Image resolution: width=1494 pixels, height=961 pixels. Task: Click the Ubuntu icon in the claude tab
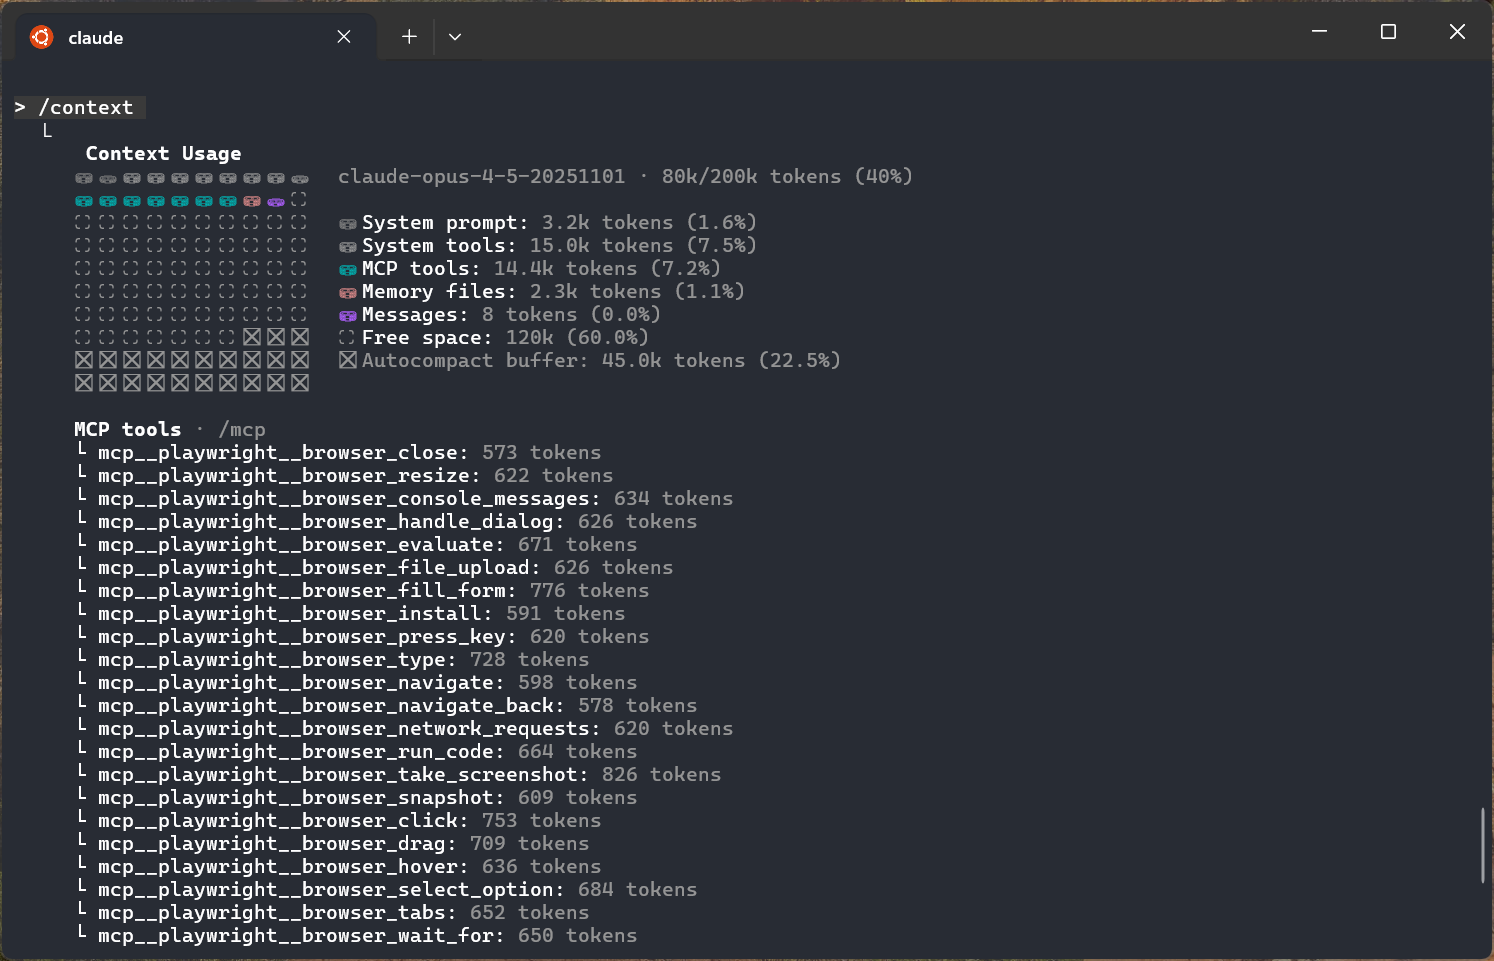click(41, 37)
